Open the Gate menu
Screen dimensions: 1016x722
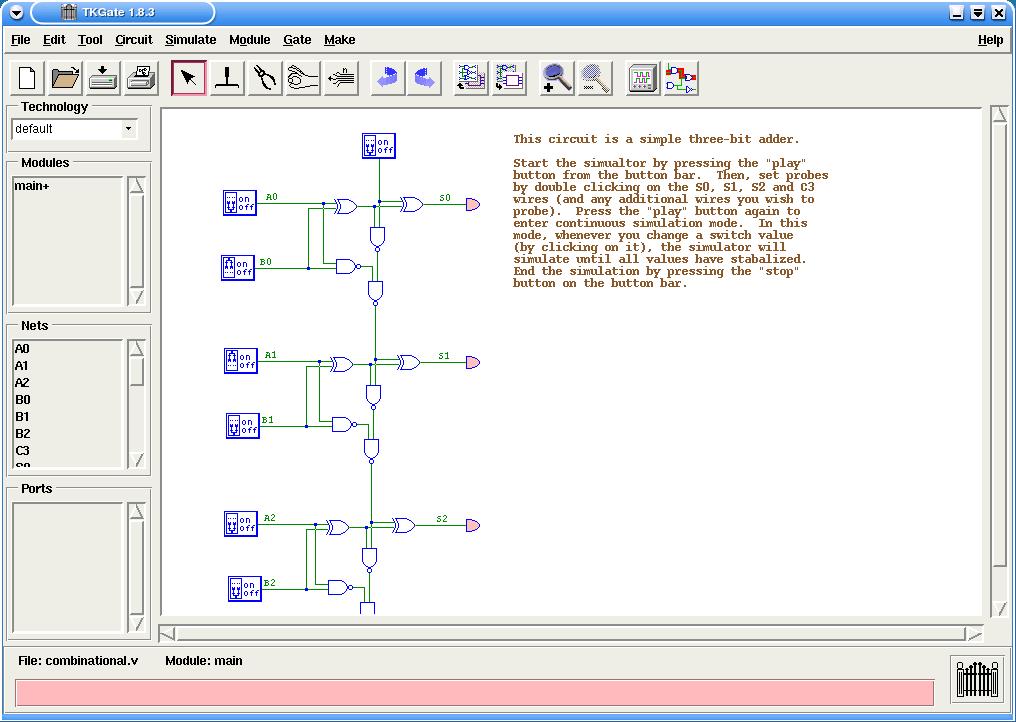pos(297,40)
